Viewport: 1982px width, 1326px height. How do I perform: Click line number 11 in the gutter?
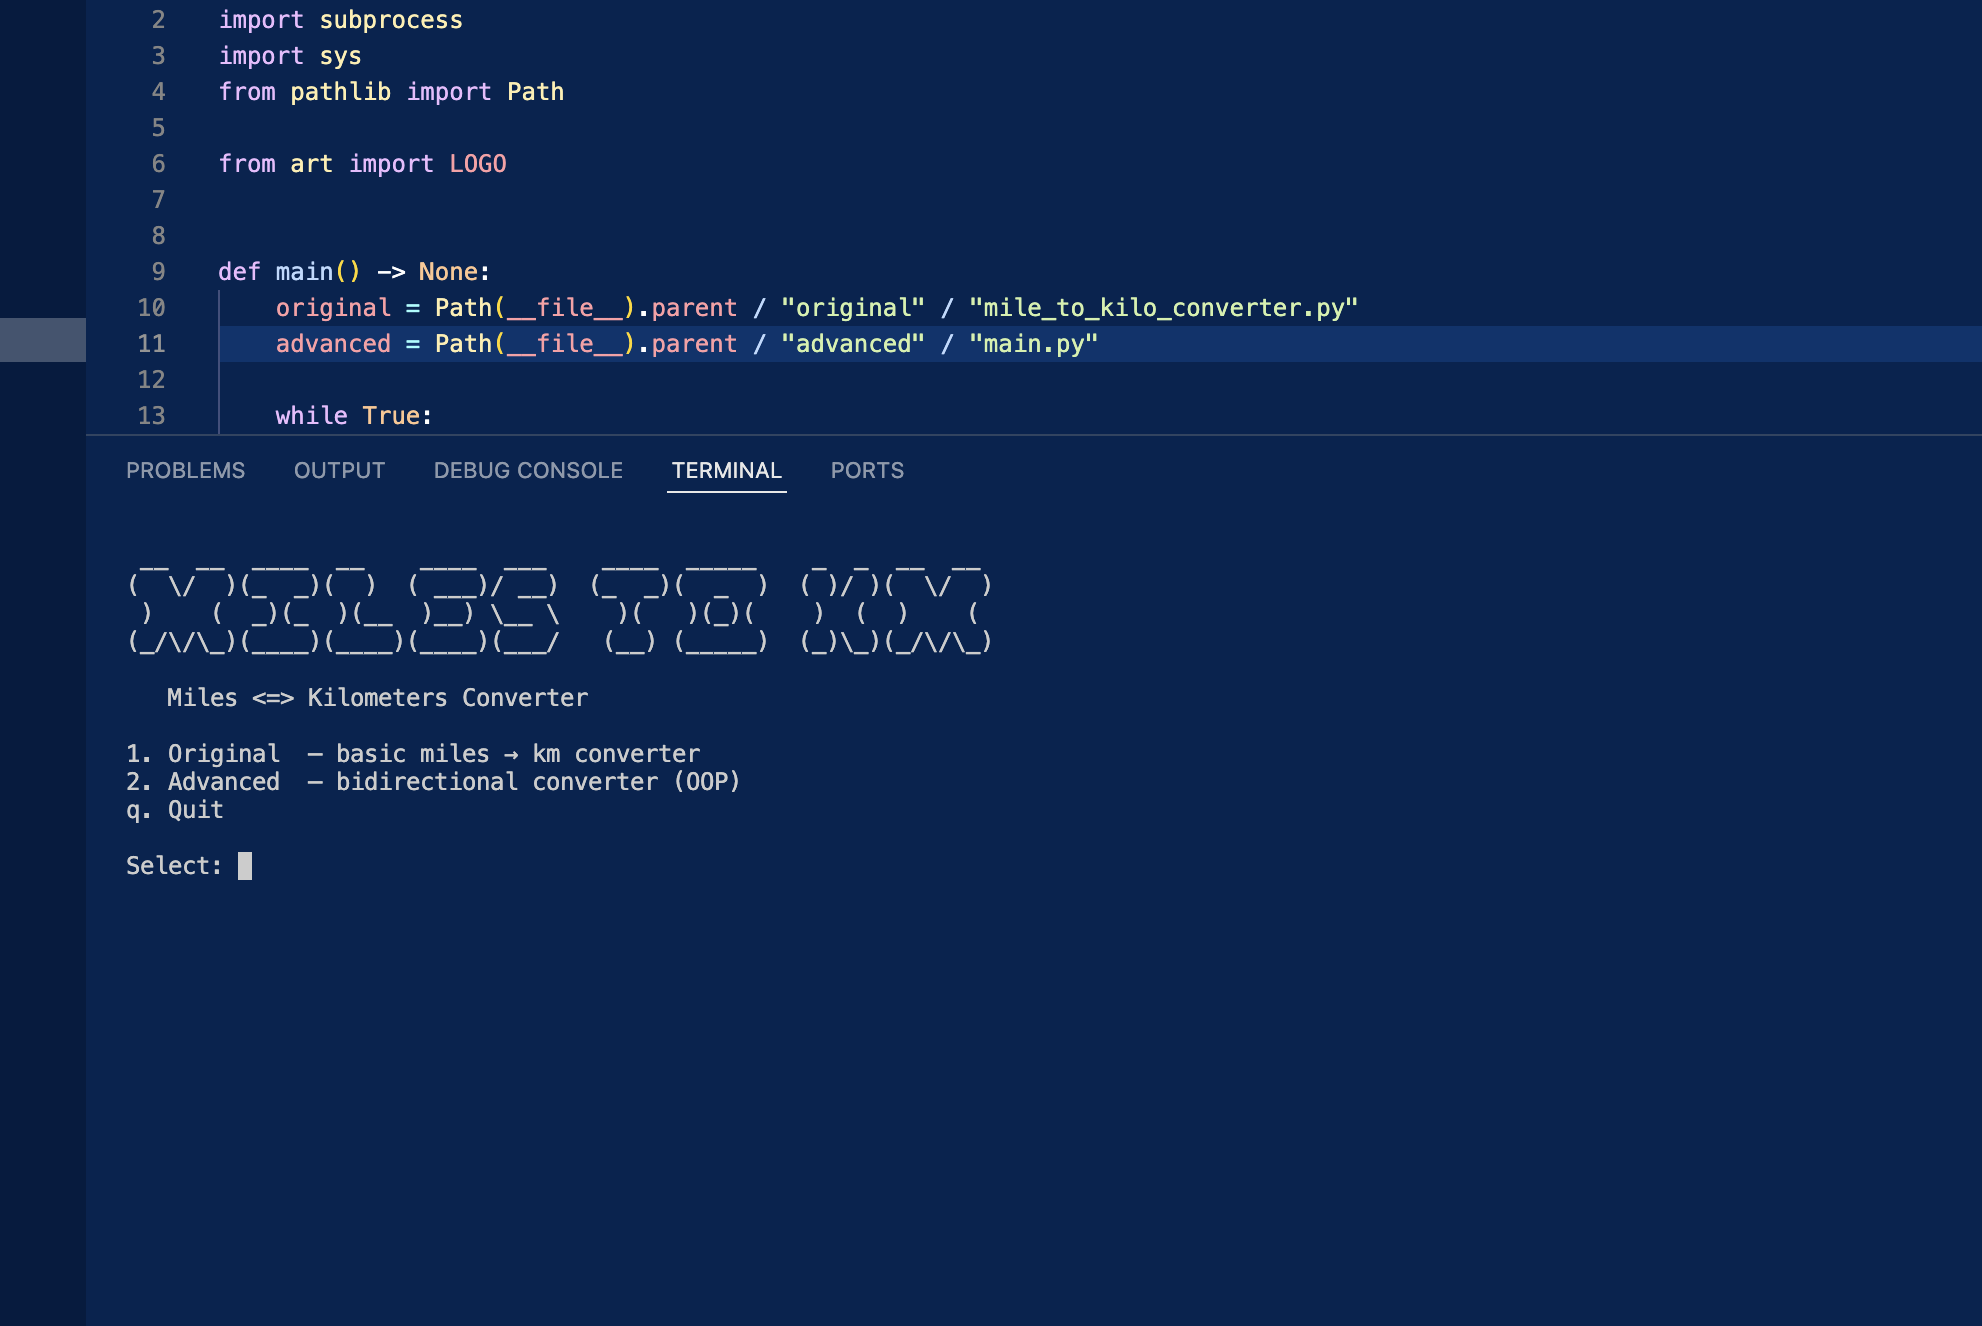[x=151, y=344]
